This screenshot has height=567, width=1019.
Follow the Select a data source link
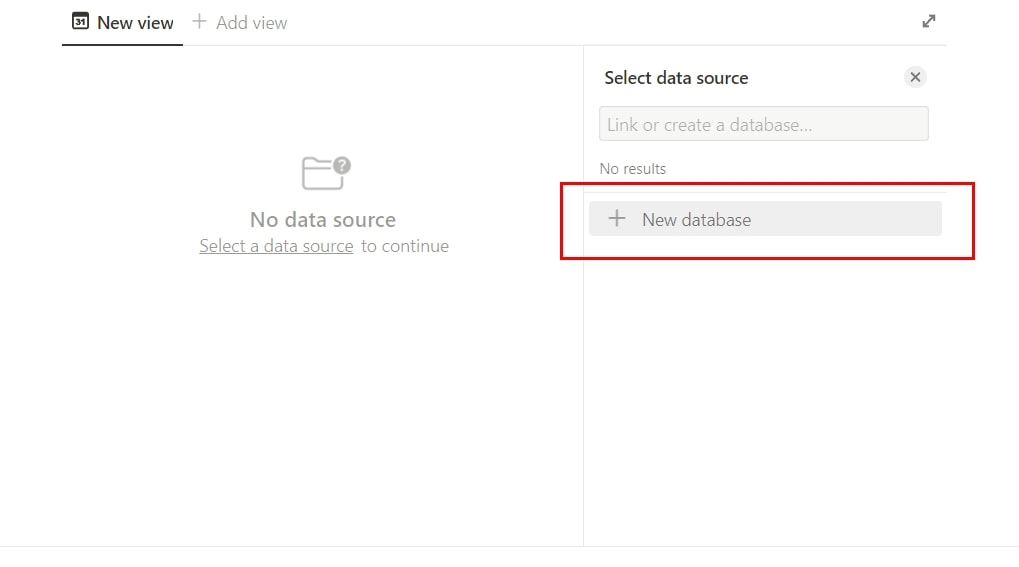pyautogui.click(x=276, y=246)
